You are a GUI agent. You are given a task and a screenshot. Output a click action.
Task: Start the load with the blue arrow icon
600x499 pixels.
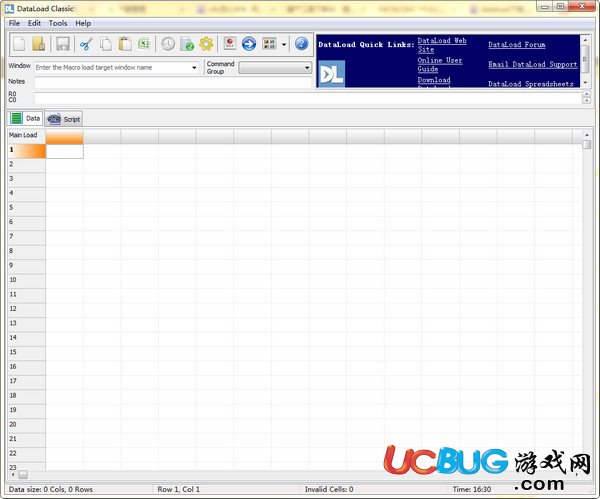249,44
